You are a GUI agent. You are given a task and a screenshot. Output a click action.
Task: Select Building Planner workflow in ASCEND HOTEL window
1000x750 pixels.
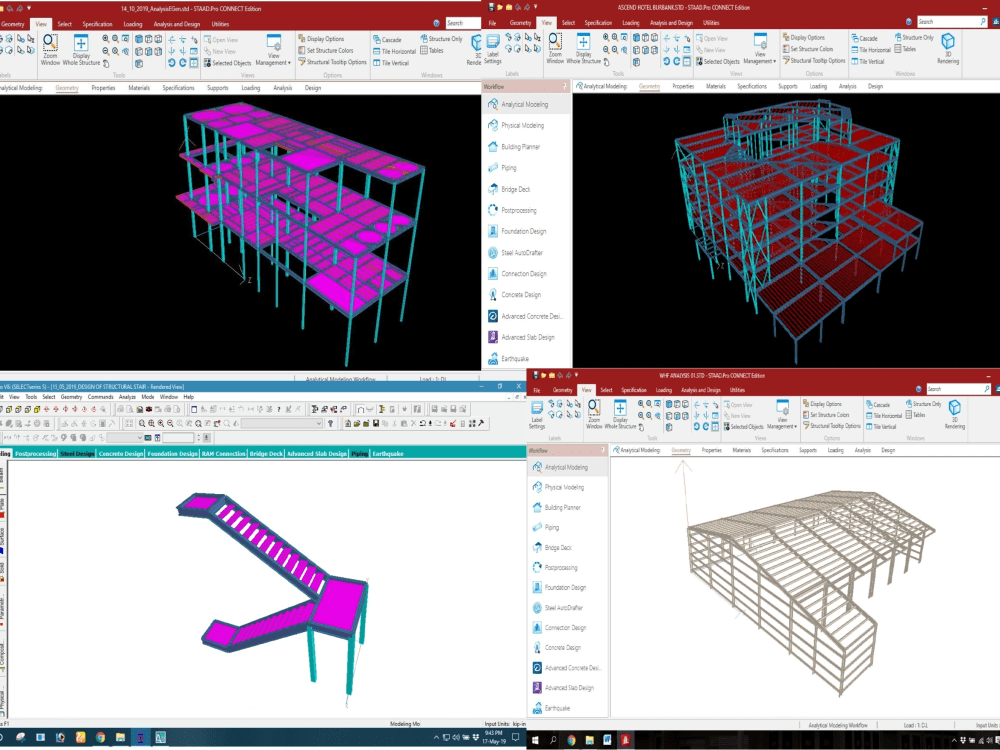coord(526,147)
